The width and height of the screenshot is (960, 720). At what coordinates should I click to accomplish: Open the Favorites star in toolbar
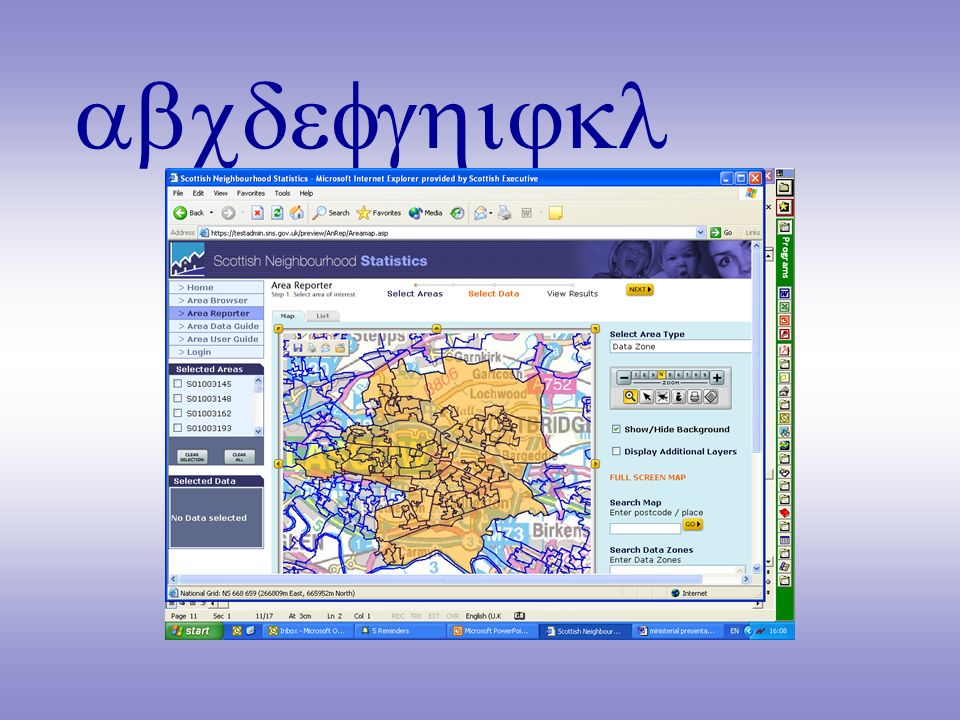378,213
